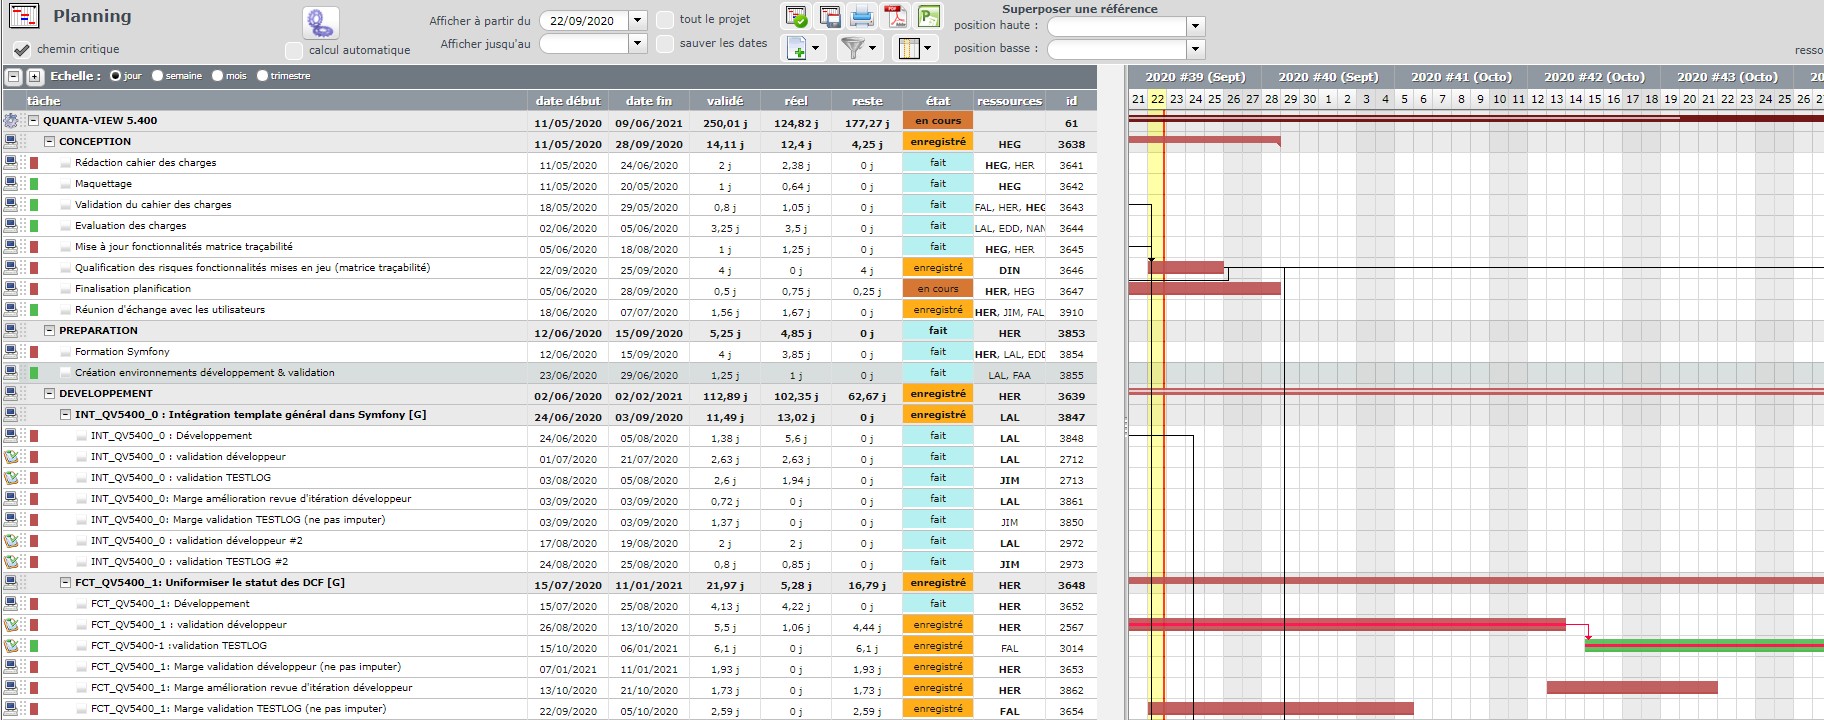Open the position haute dropdown
1824x720 pixels.
click(1195, 26)
